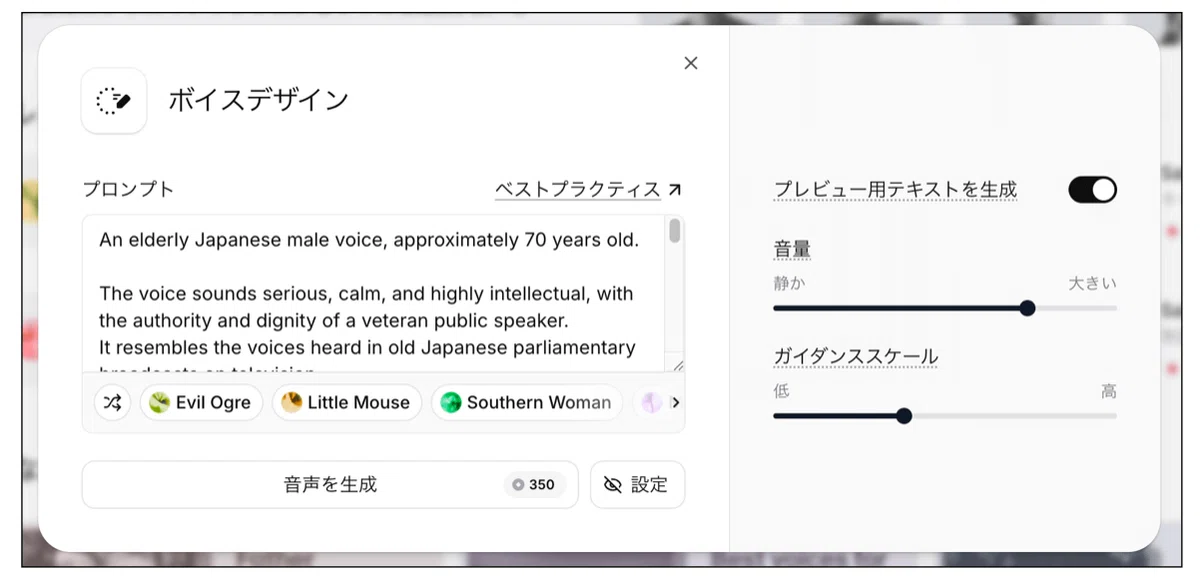
Task: Click the Little Mouse avatar icon
Action: [x=291, y=403]
